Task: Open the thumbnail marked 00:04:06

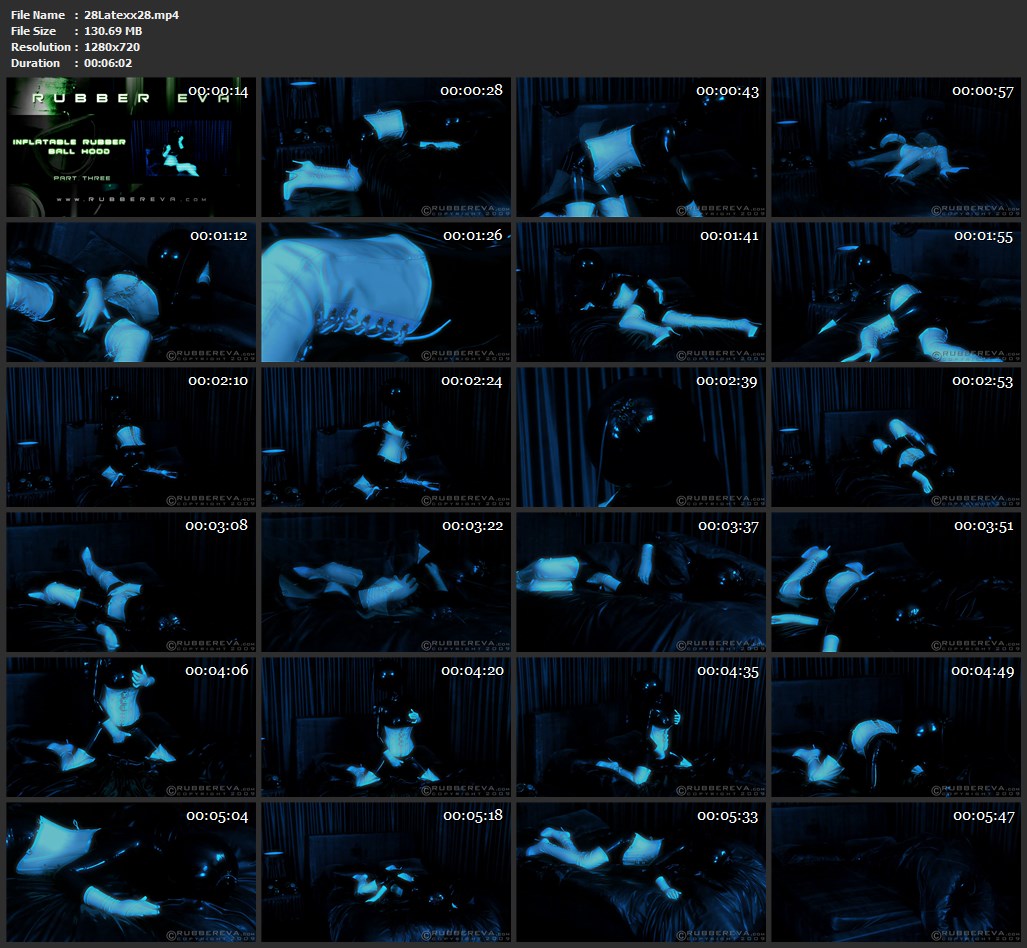Action: click(x=131, y=727)
